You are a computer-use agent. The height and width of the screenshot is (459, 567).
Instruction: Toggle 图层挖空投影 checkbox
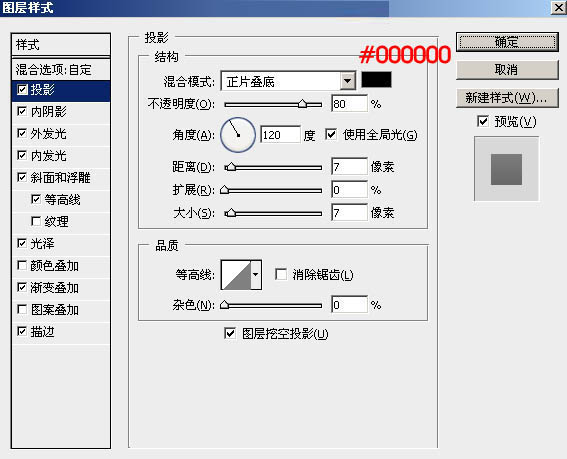230,333
